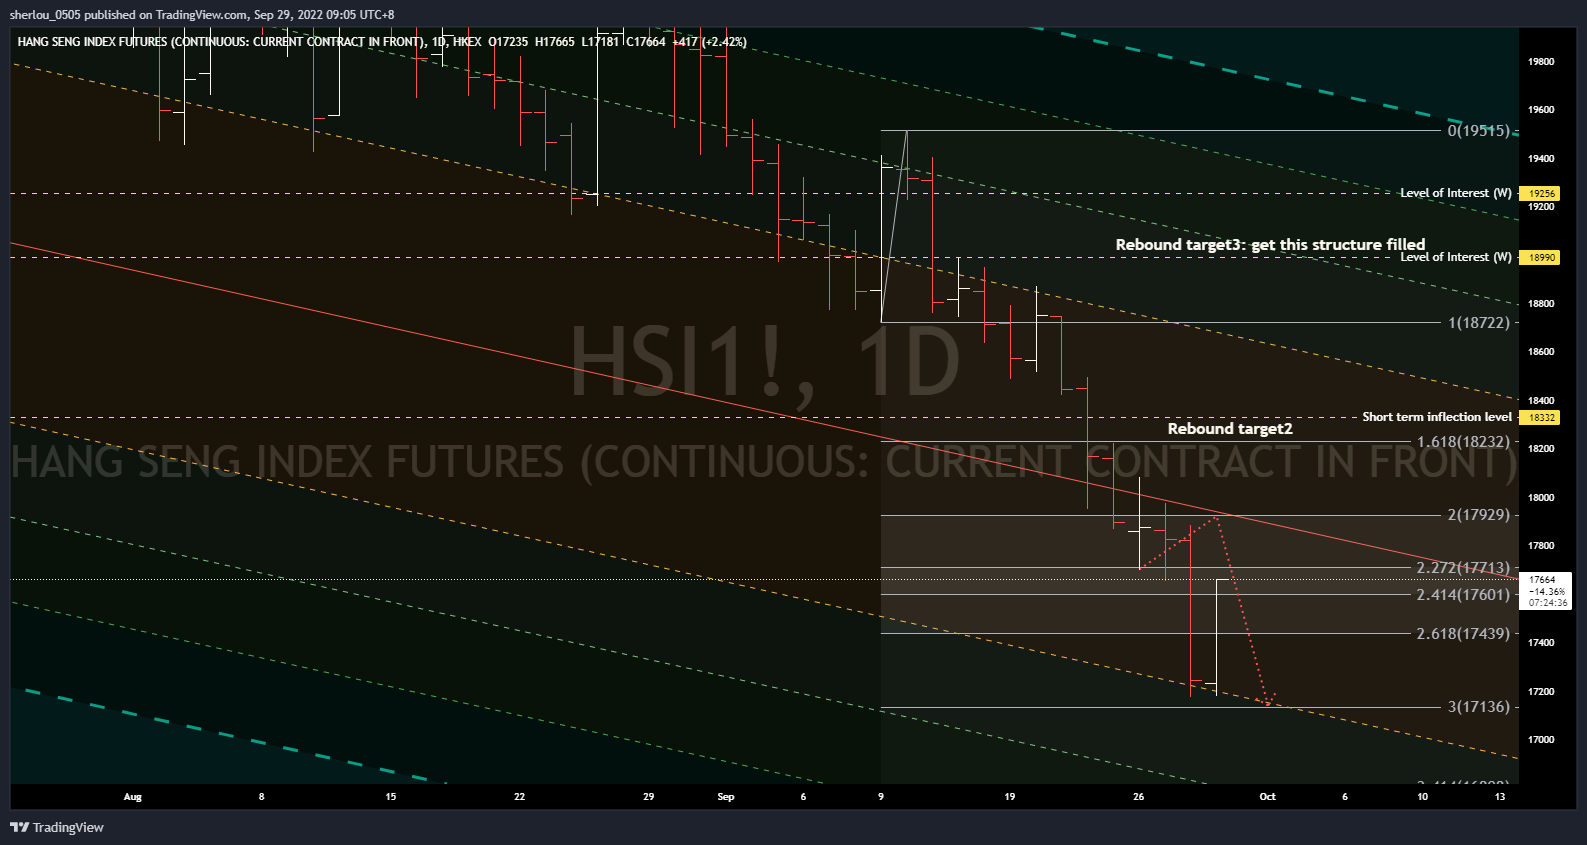Click the 19600 price axis label
The height and width of the screenshot is (845, 1587).
tap(1541, 110)
